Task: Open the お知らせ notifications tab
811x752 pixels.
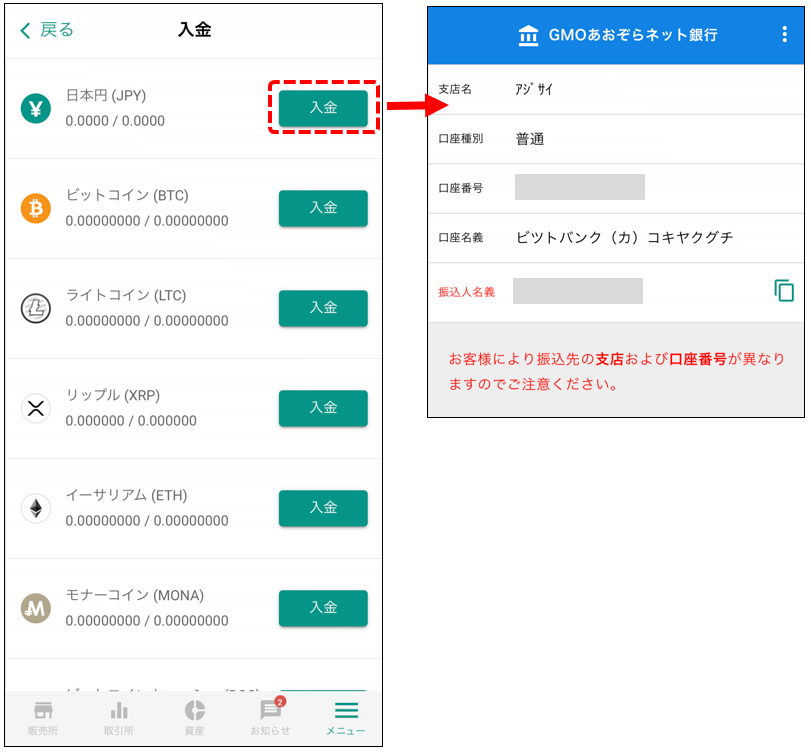Action: coord(271,717)
